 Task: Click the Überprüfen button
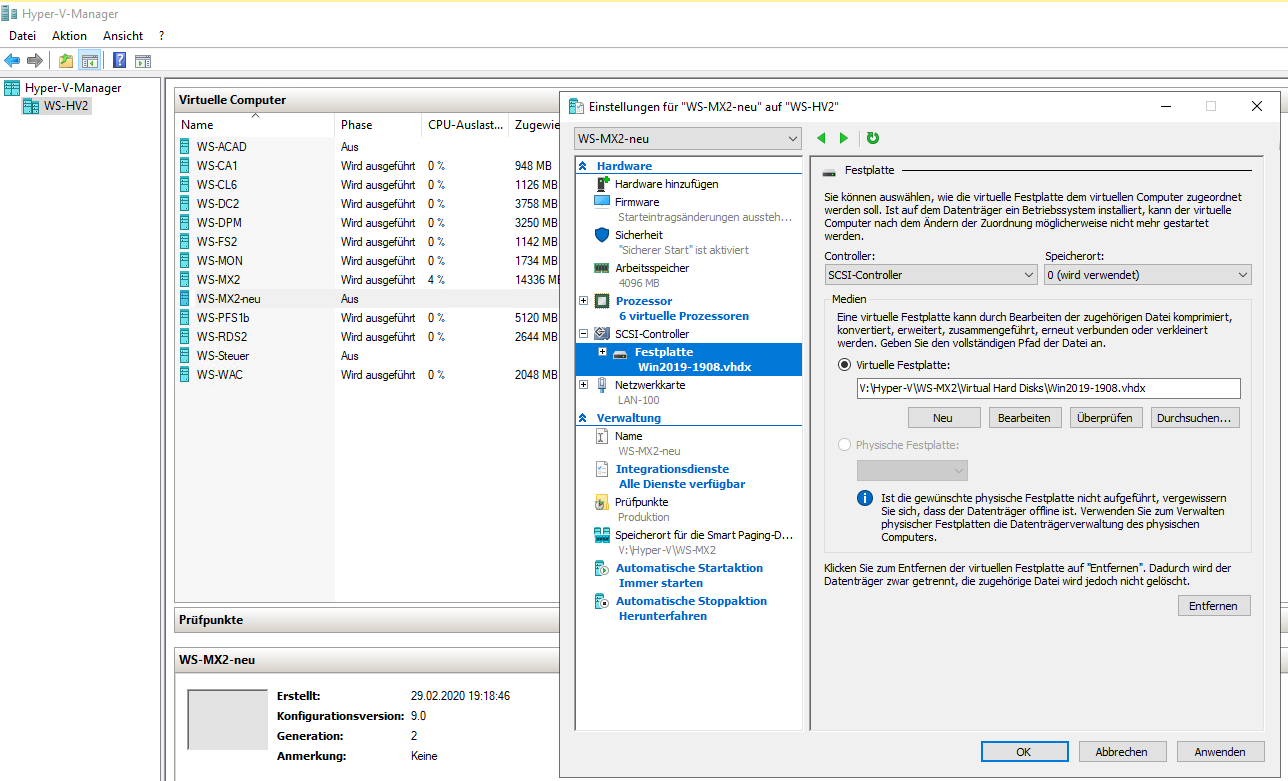click(1105, 418)
